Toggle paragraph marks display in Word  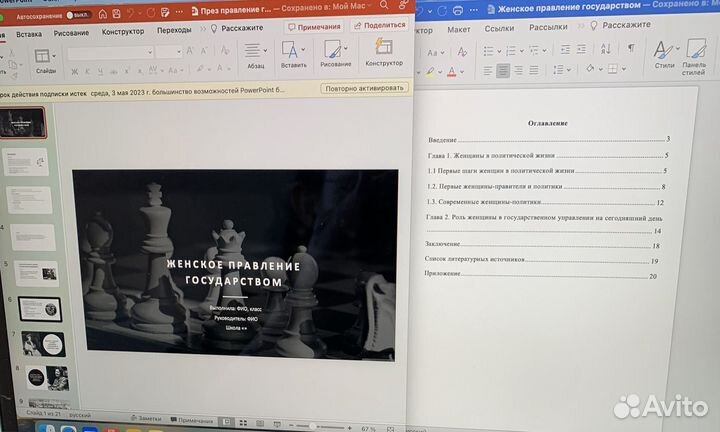631,48
